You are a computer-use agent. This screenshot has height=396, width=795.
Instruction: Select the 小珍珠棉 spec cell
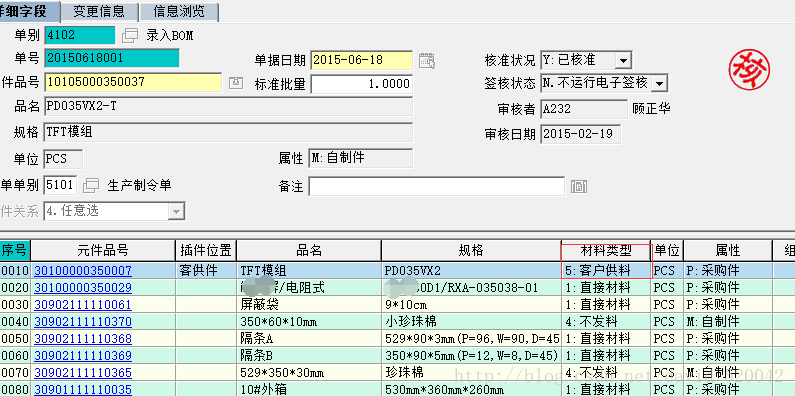[471, 322]
